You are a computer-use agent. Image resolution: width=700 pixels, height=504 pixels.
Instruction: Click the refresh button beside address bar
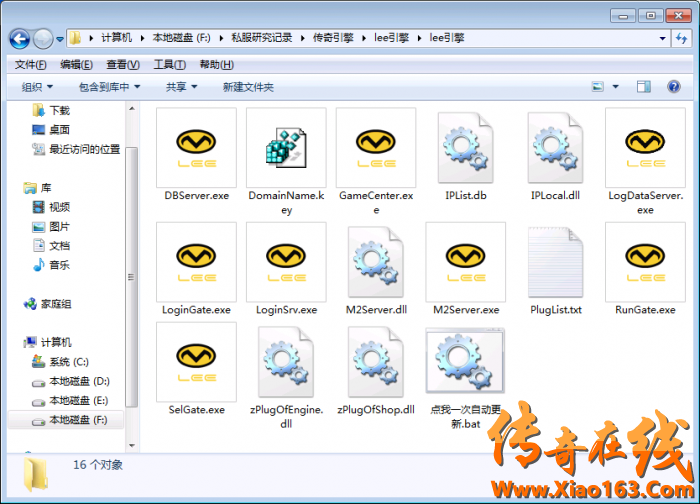681,38
